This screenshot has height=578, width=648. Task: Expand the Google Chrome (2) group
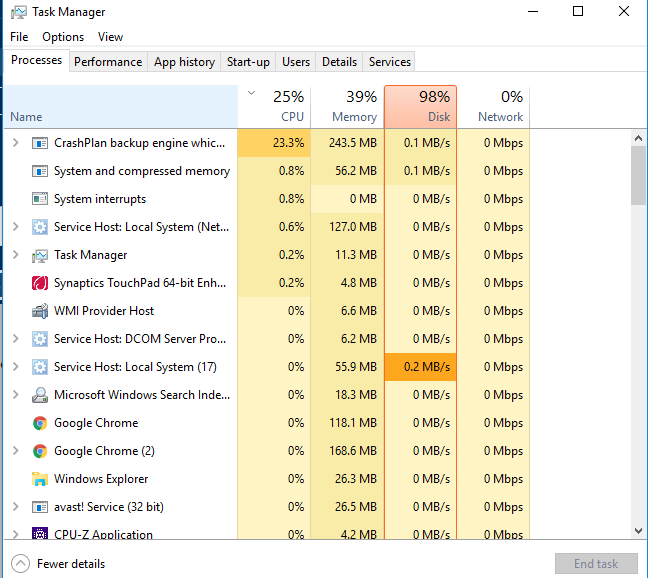16,451
